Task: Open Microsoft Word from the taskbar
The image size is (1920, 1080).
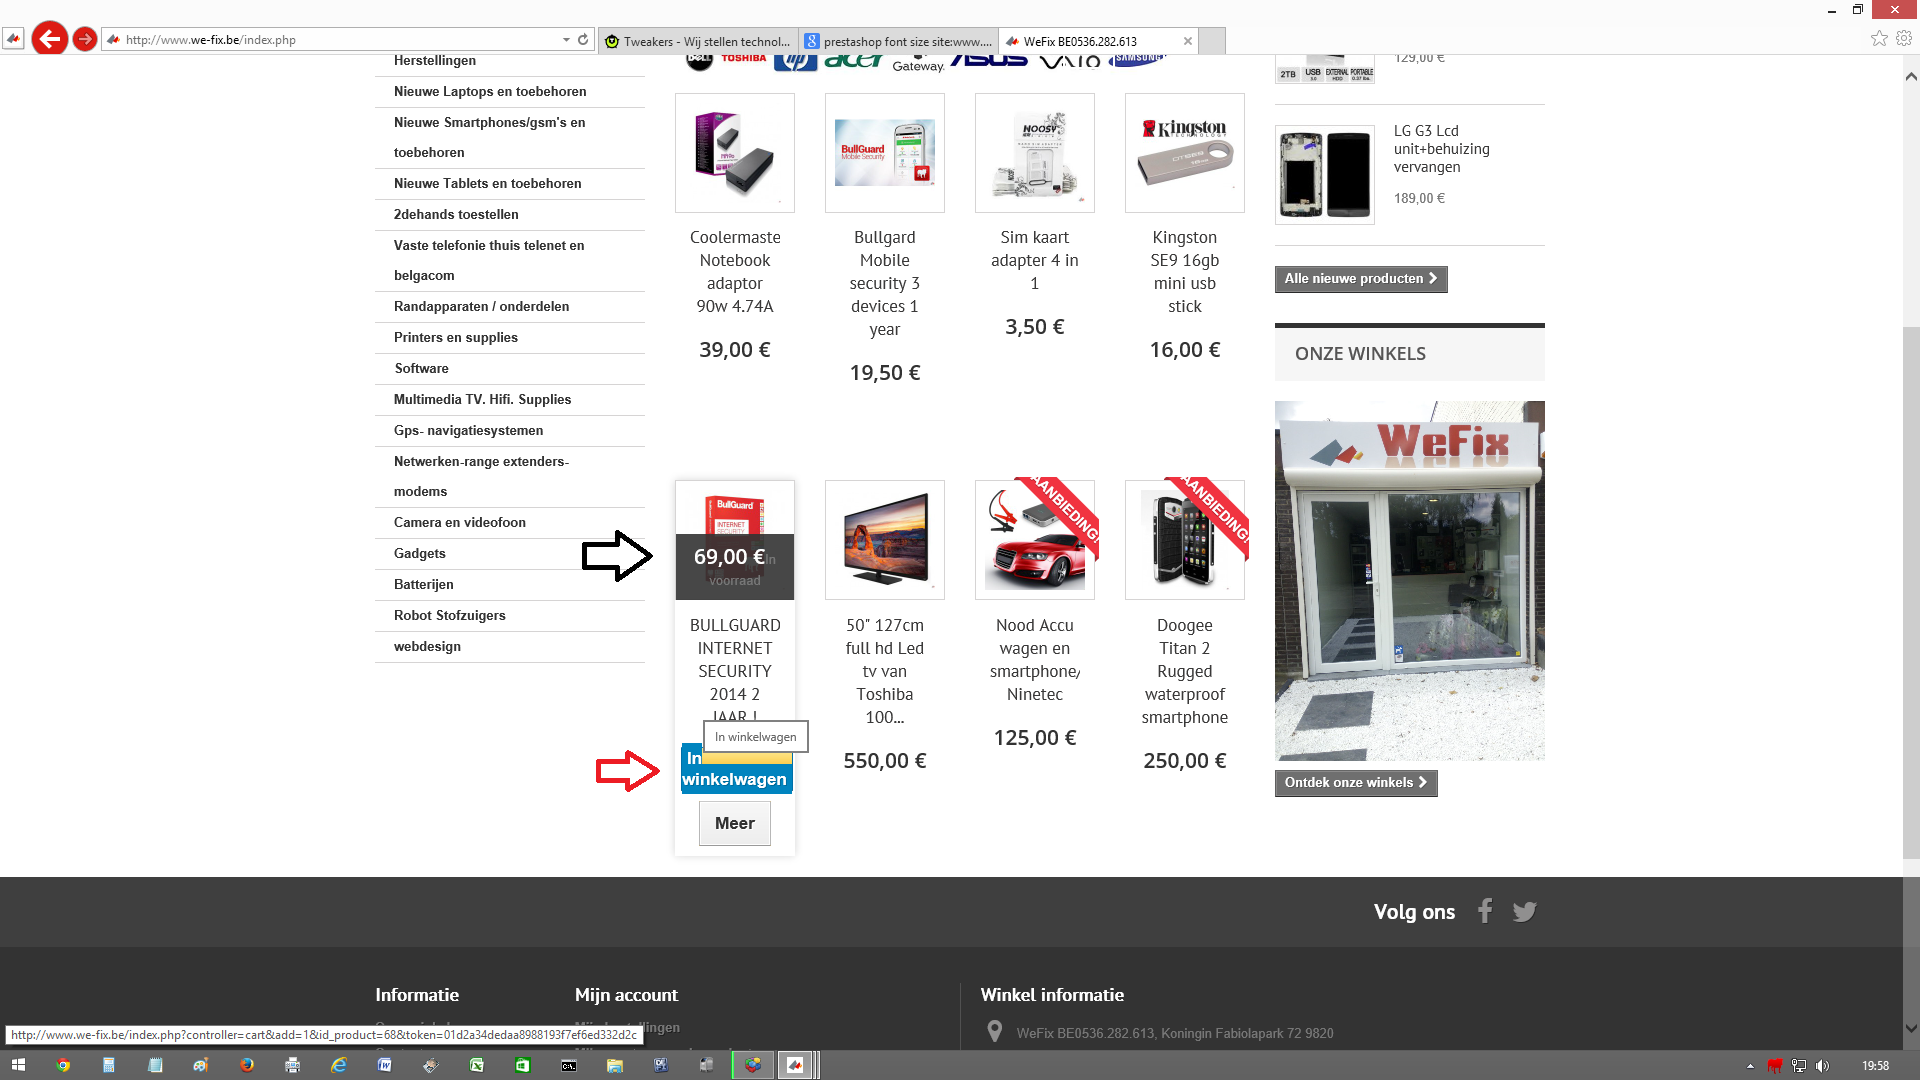Action: [x=385, y=1065]
